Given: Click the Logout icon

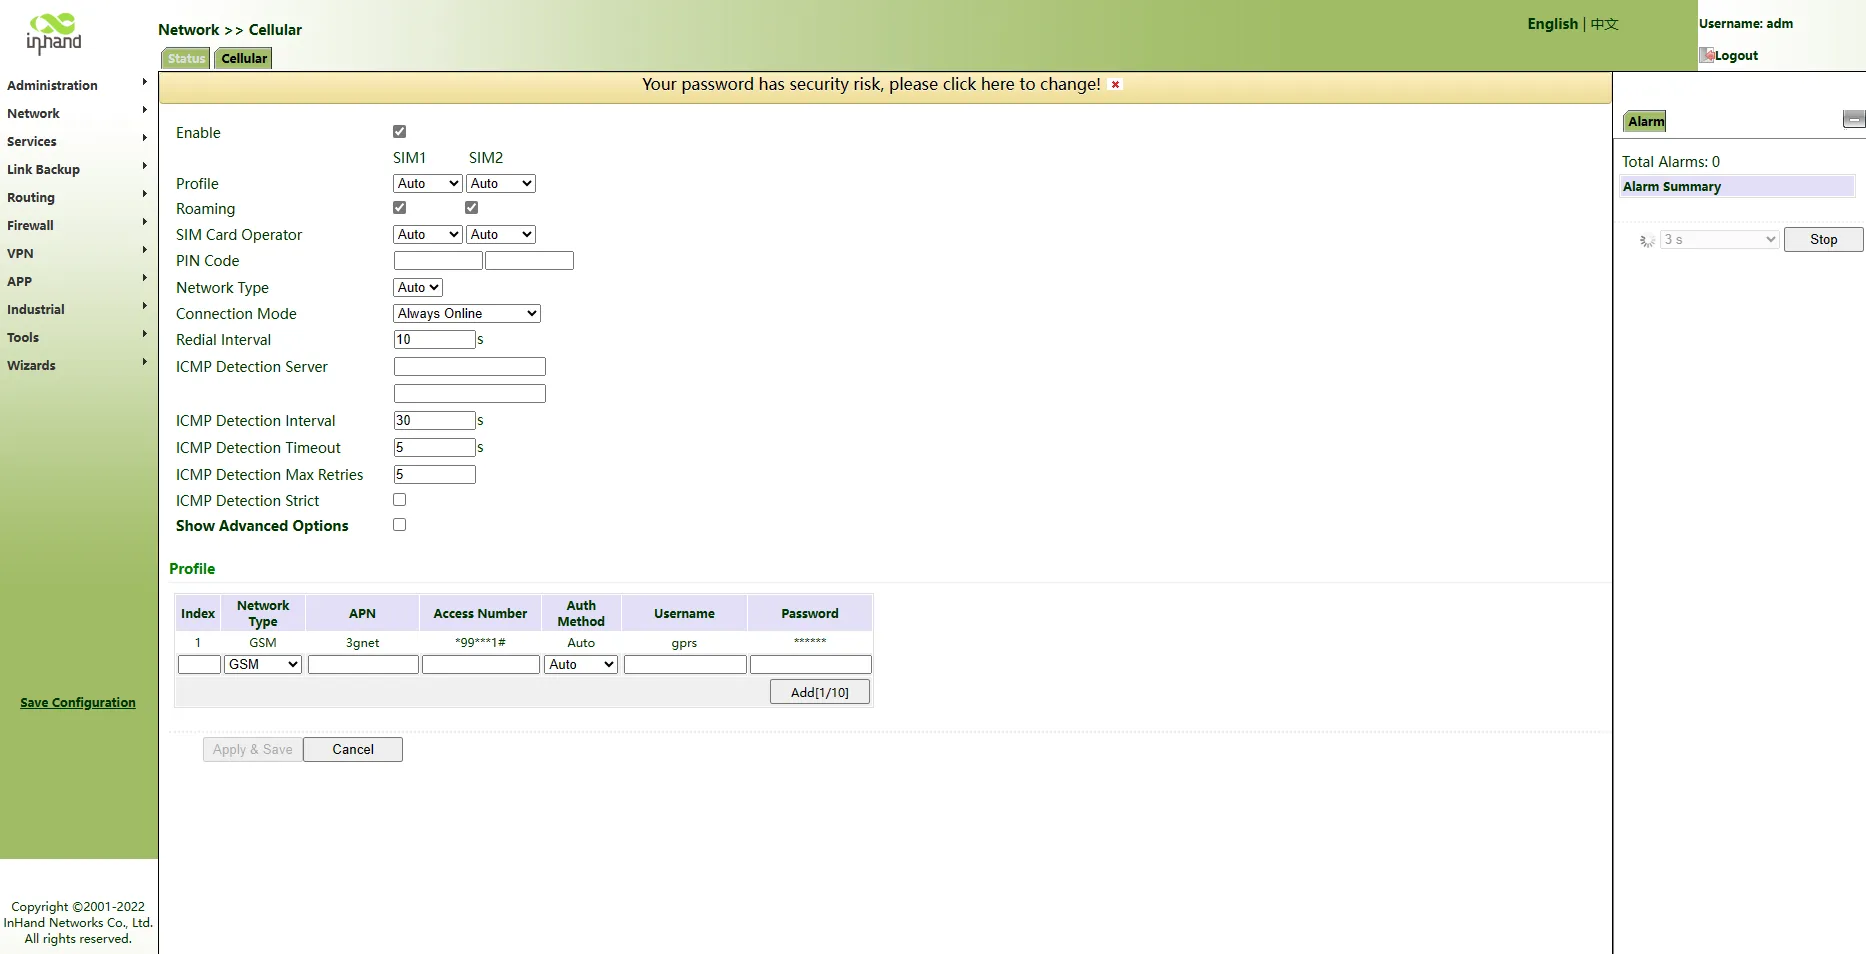Looking at the screenshot, I should click(x=1707, y=55).
